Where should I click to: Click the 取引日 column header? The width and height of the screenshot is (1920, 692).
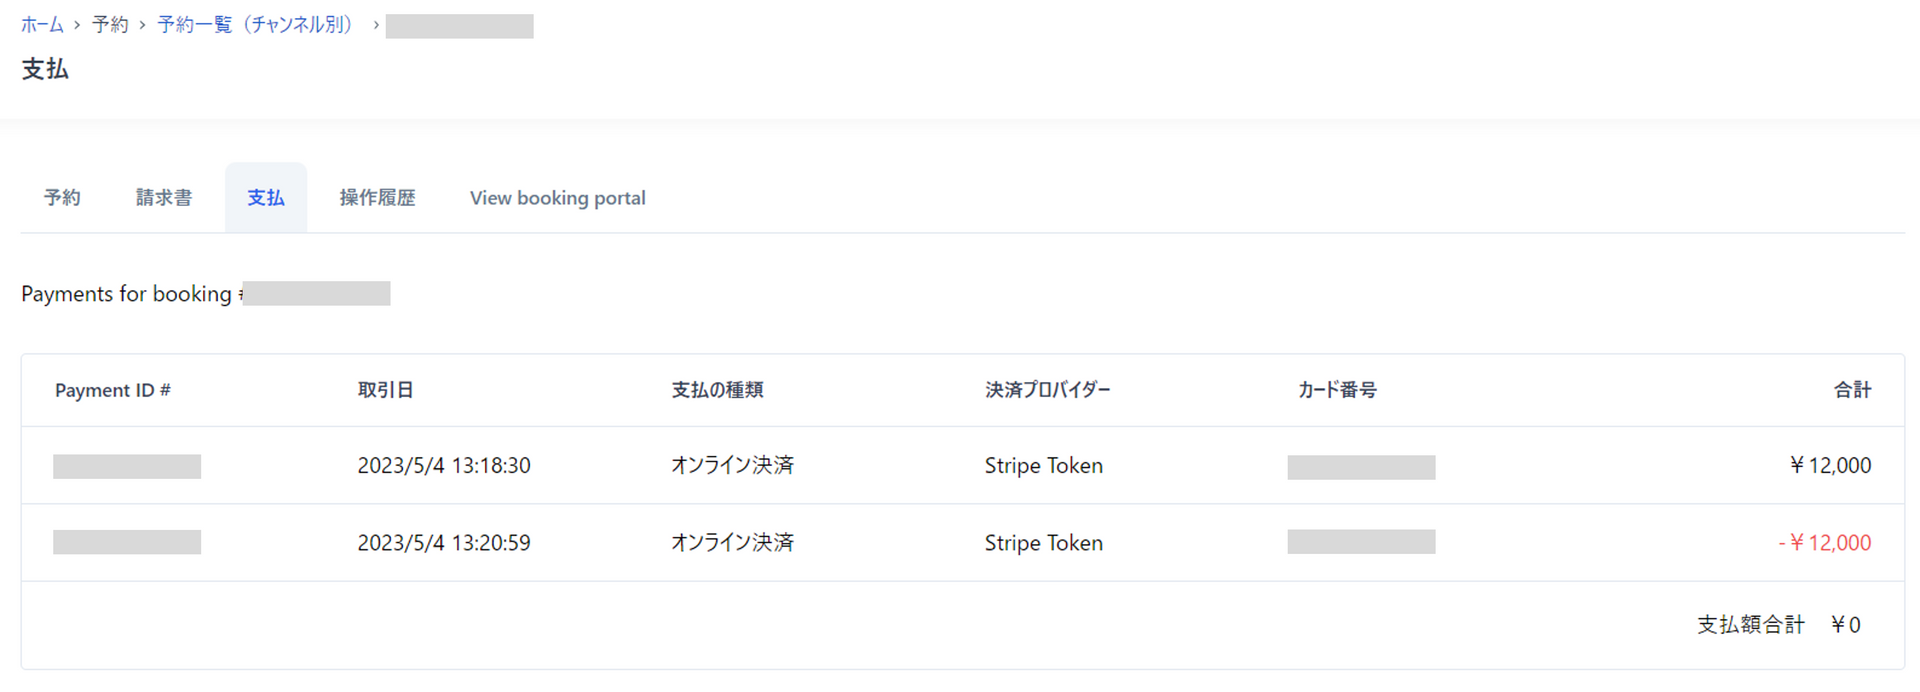point(387,390)
